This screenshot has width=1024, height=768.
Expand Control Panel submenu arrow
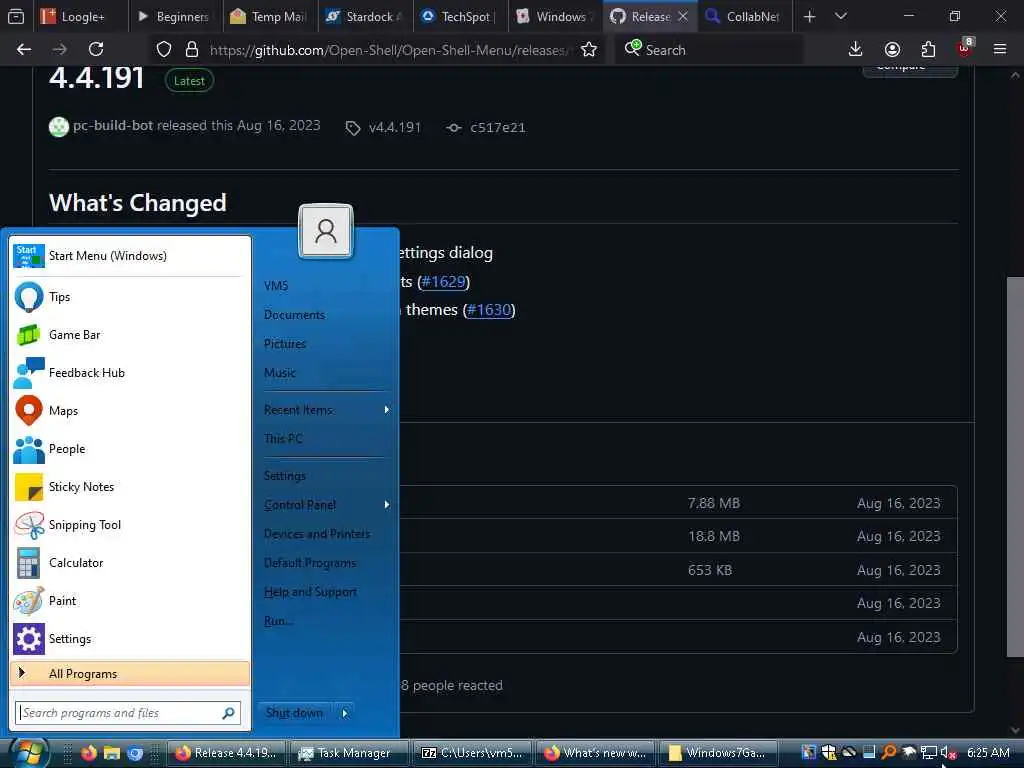pos(387,505)
